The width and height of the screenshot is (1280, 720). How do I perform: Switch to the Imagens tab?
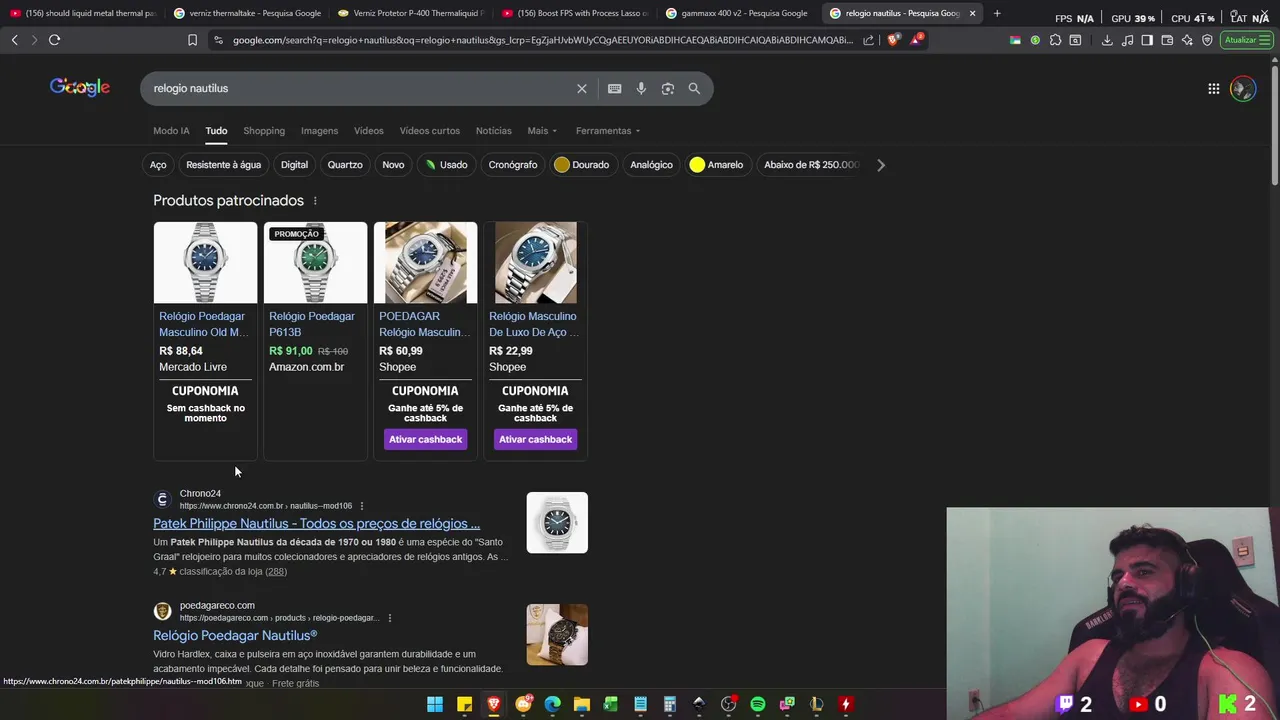click(319, 131)
